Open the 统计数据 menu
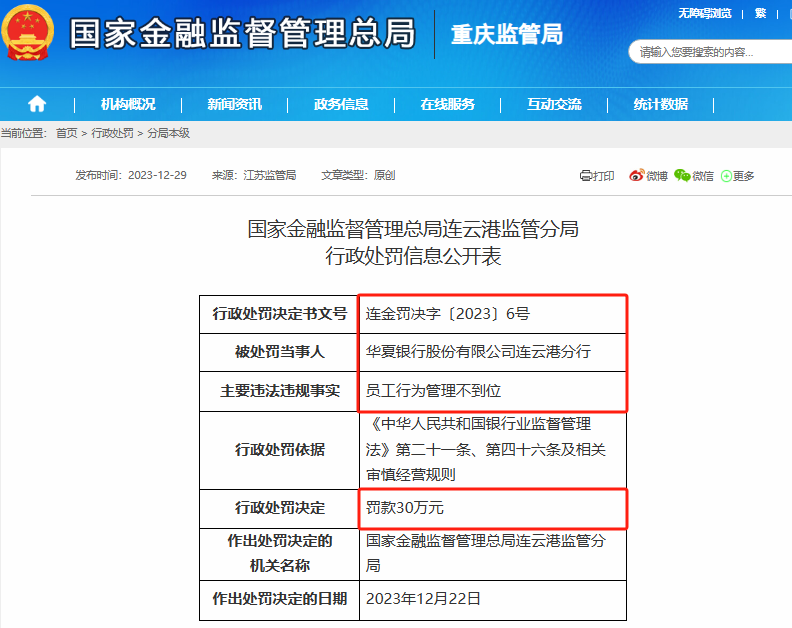Image resolution: width=792 pixels, height=628 pixels. (661, 105)
